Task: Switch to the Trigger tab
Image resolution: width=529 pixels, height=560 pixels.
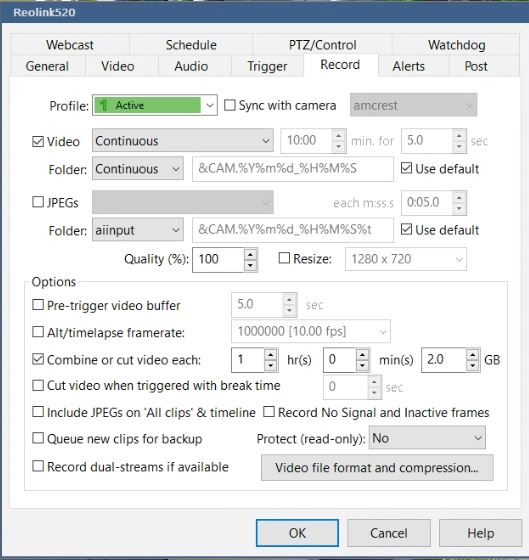Action: coord(267,66)
